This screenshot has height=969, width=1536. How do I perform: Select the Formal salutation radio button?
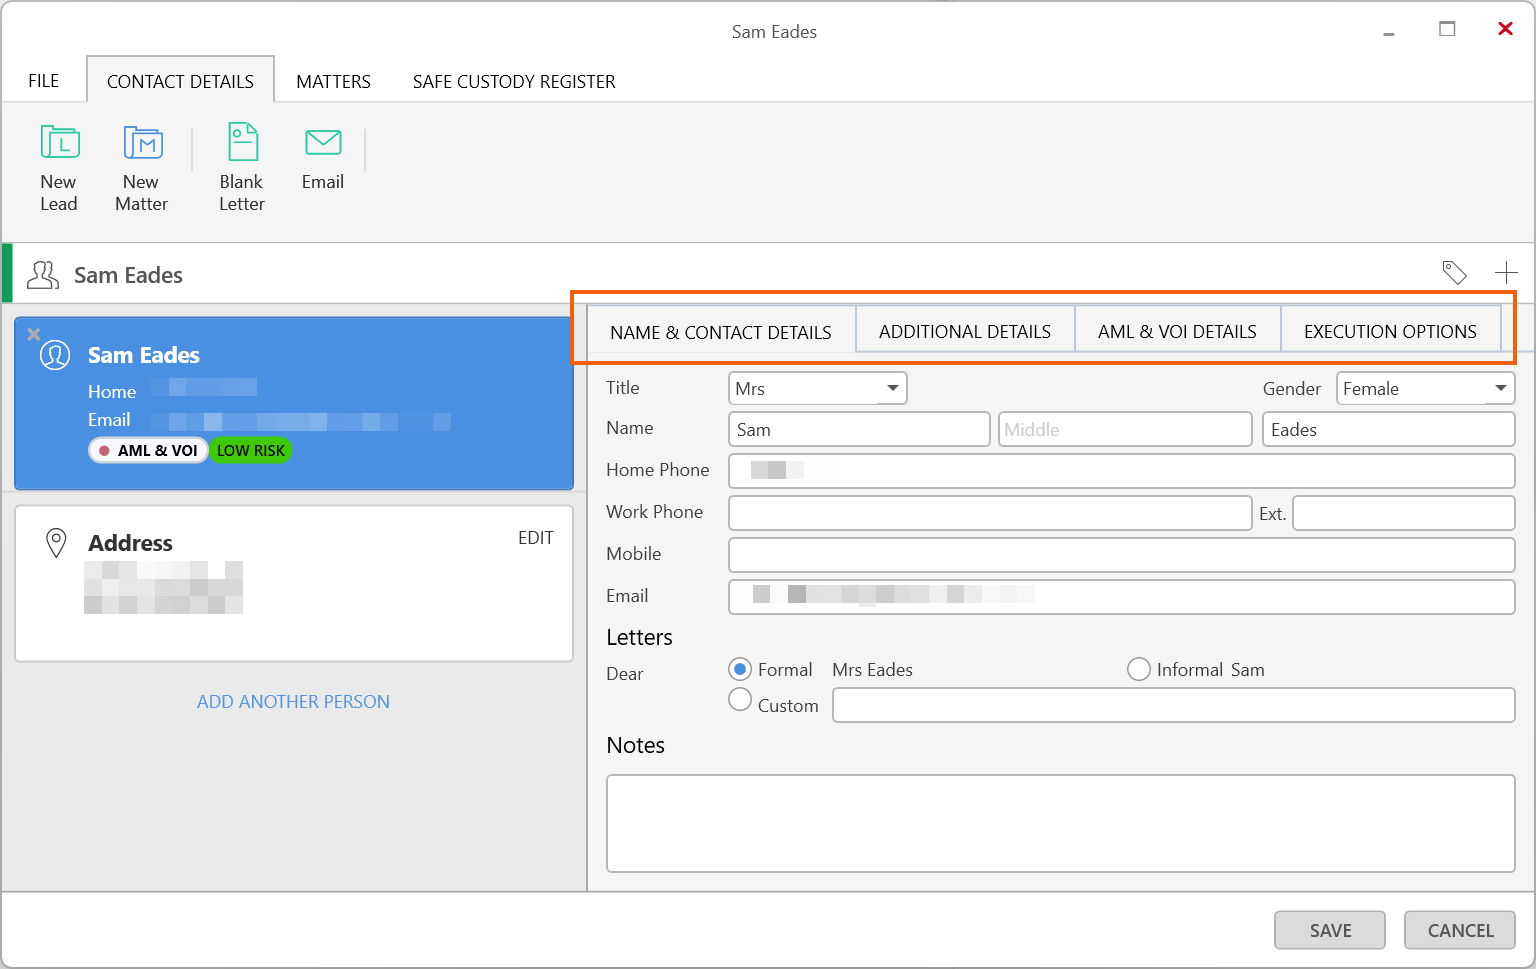[x=740, y=669]
